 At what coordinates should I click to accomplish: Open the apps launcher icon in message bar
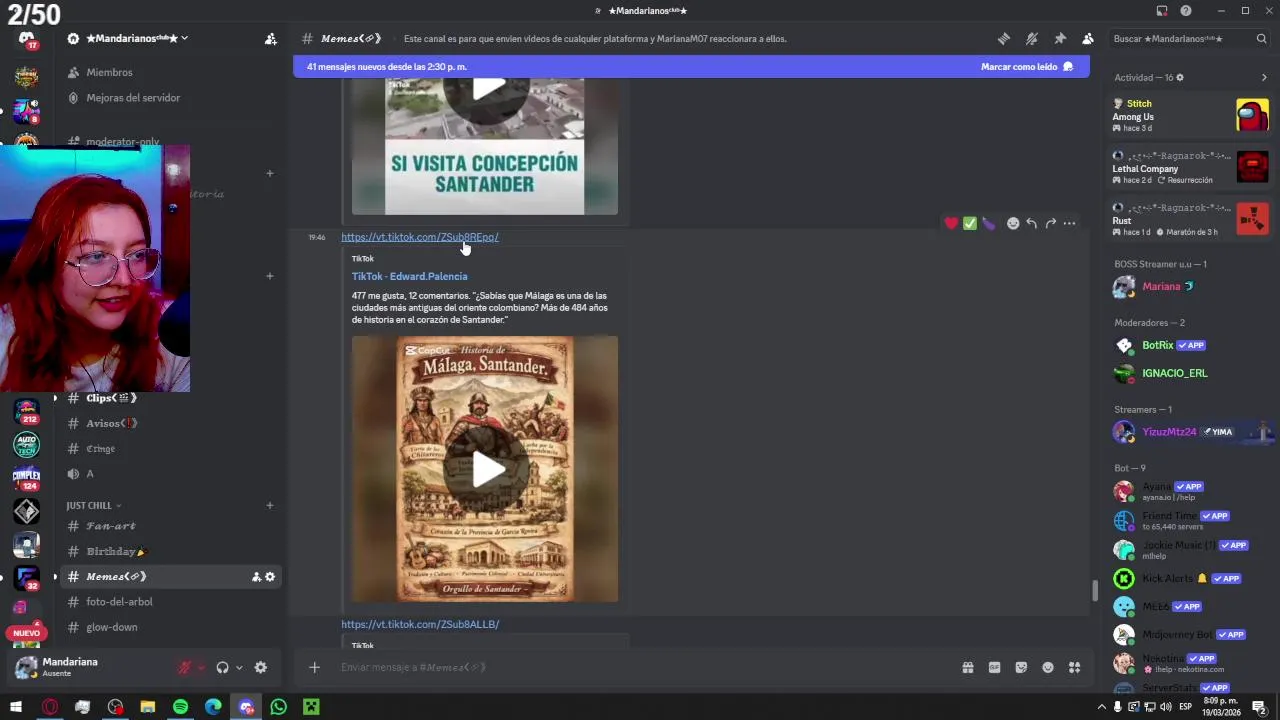point(1075,667)
